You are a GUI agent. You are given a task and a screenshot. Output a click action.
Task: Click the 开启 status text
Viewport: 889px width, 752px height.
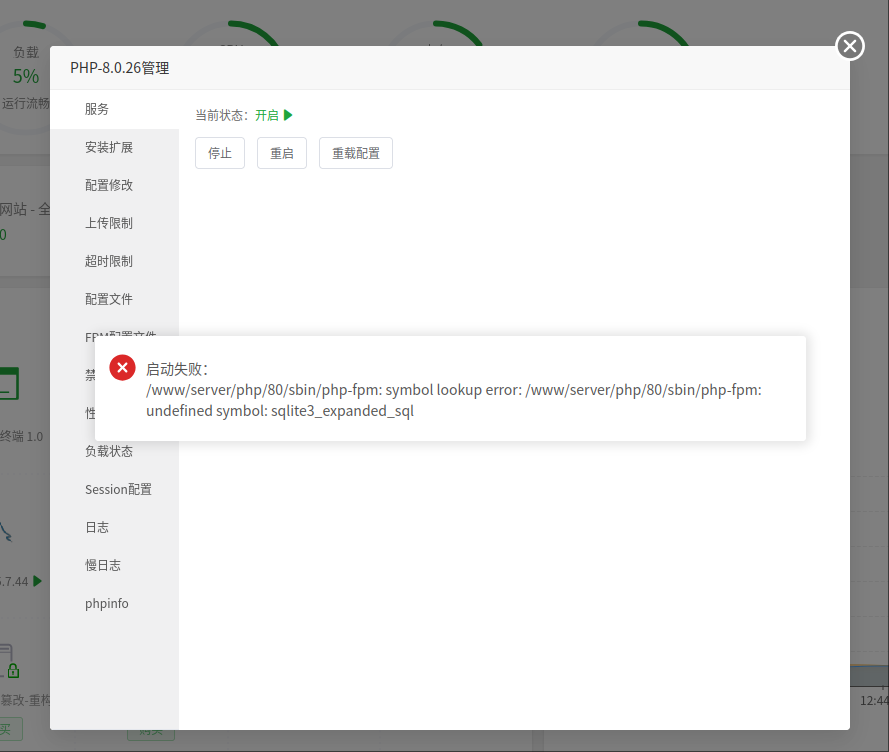266,116
